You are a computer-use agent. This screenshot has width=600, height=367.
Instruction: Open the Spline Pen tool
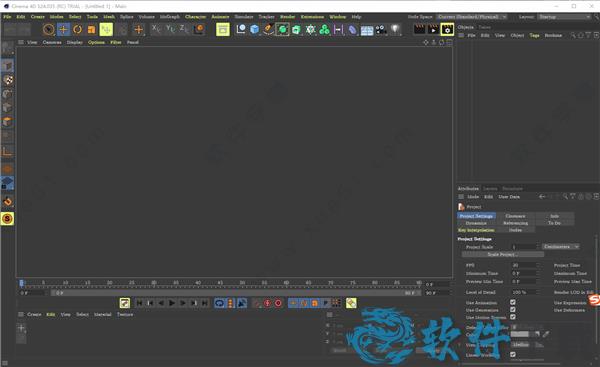click(268, 29)
